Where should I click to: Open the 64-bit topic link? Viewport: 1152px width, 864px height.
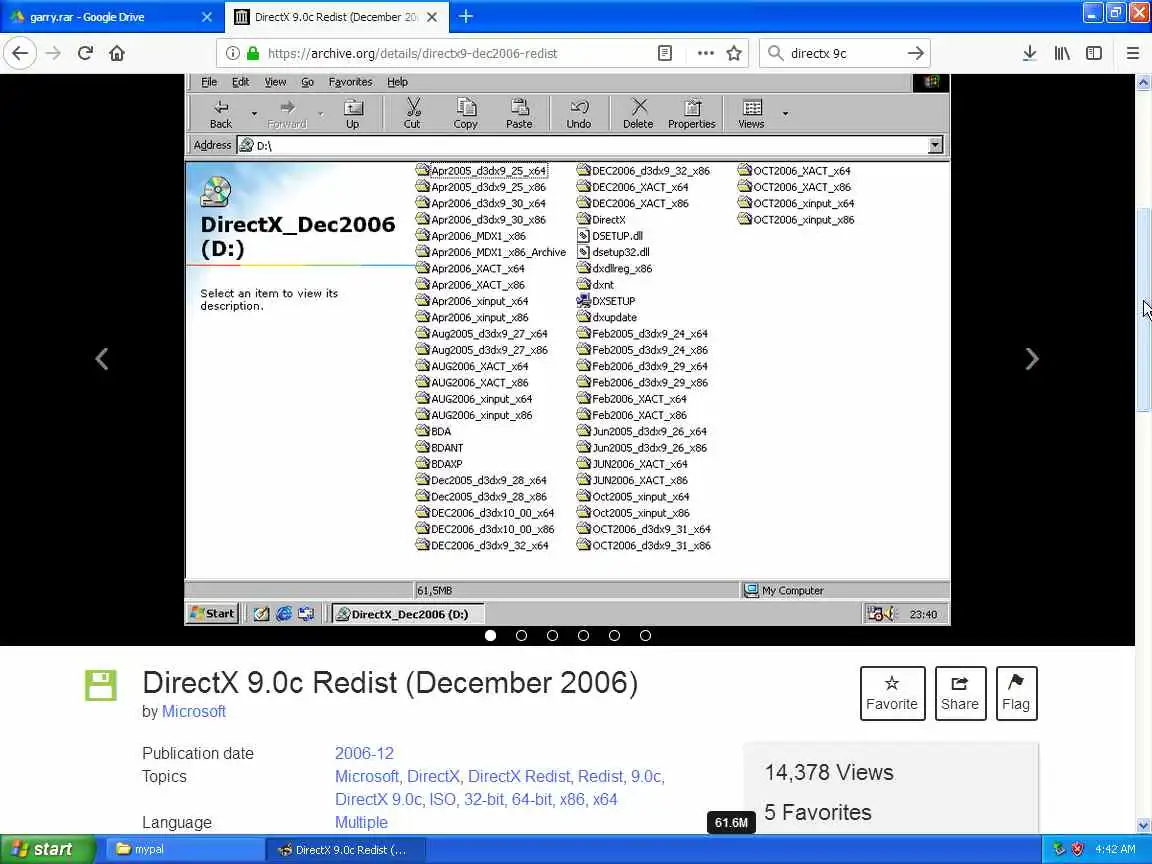click(x=531, y=799)
